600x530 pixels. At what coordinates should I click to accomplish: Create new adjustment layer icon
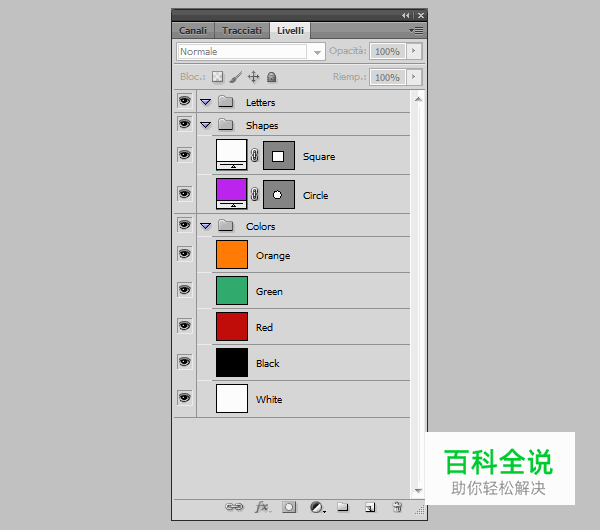317,507
